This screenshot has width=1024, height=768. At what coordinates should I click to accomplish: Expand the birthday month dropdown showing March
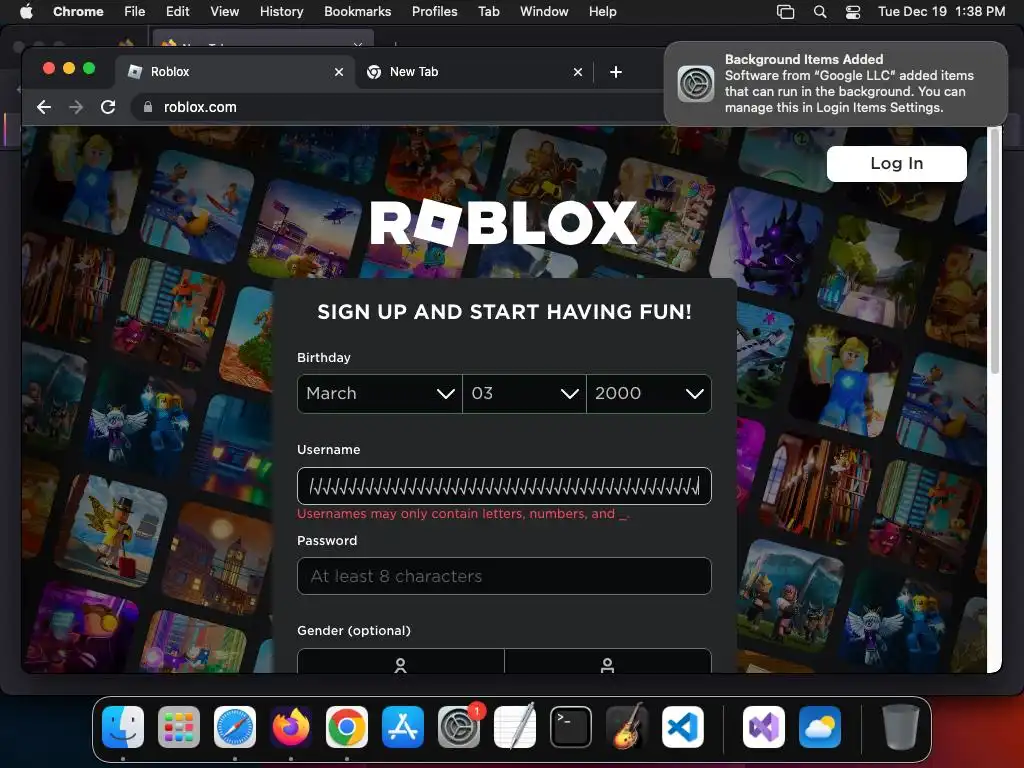[379, 394]
